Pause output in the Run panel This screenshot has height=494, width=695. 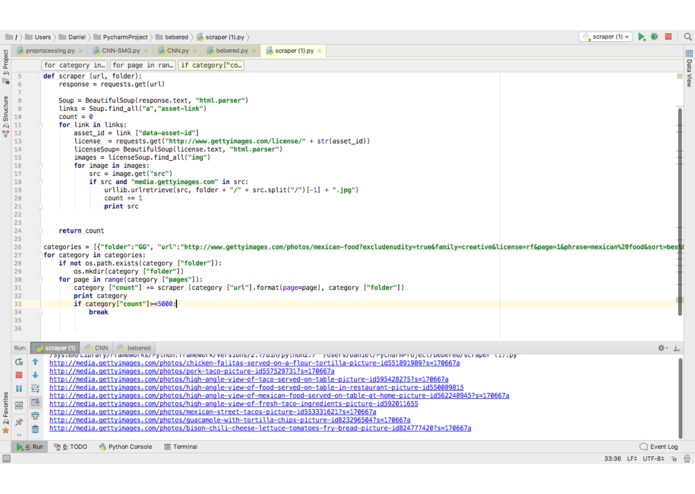[19, 389]
